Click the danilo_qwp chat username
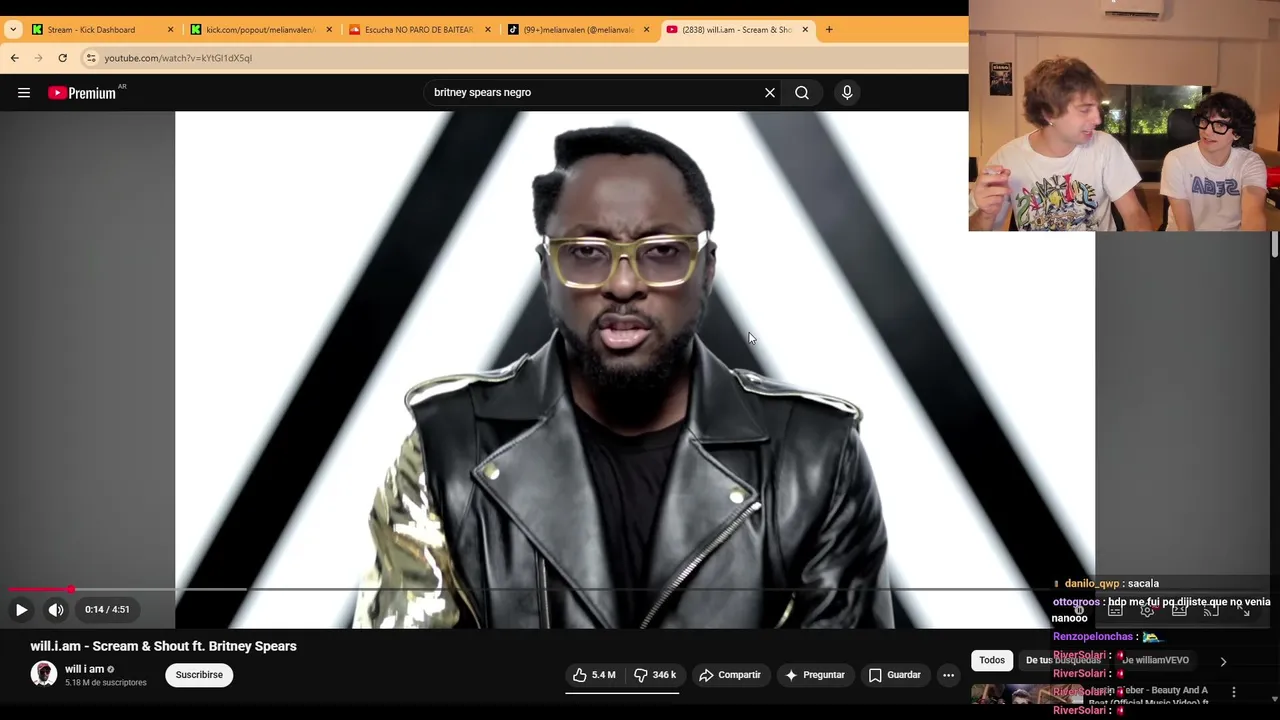Image resolution: width=1280 pixels, height=720 pixels. 1092,584
